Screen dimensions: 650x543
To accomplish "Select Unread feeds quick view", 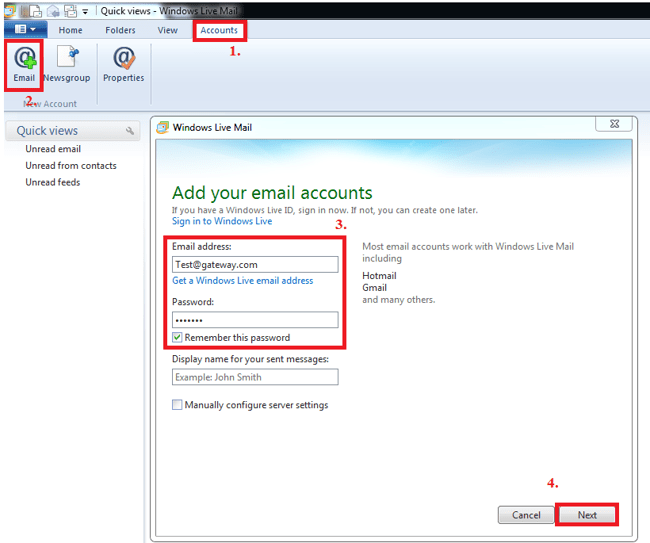I will (53, 182).
